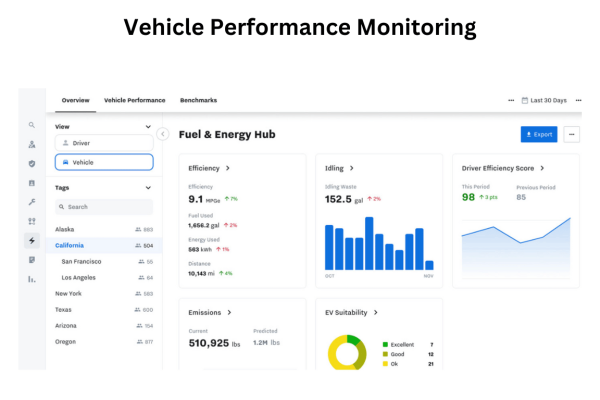Collapse the filter panel with arrow button
Image resolution: width=600 pixels, height=400 pixels.
163,134
